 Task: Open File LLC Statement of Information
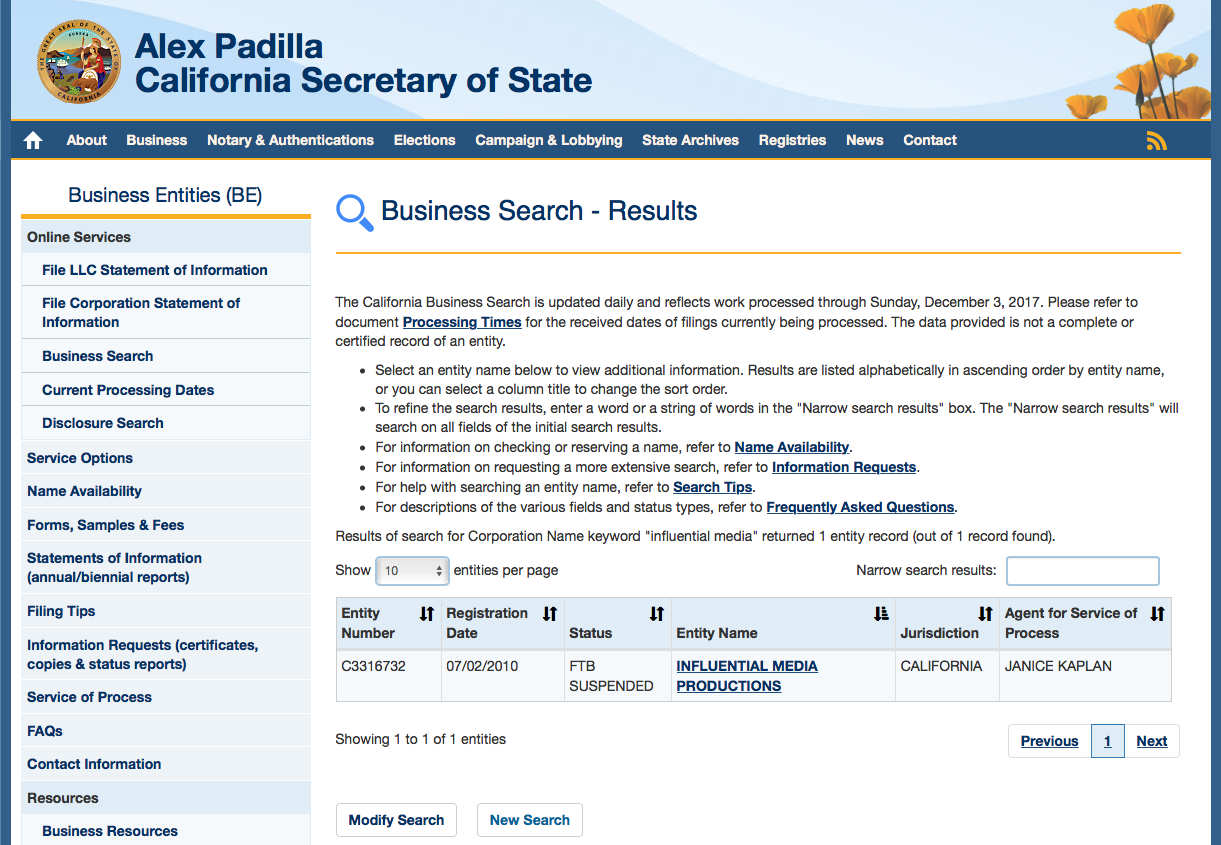tap(155, 270)
